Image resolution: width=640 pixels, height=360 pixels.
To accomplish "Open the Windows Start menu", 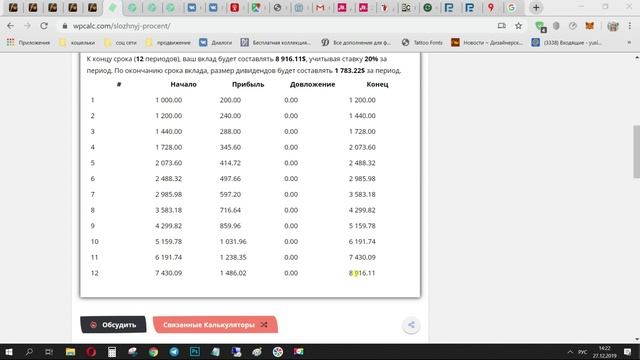I will point(9,352).
